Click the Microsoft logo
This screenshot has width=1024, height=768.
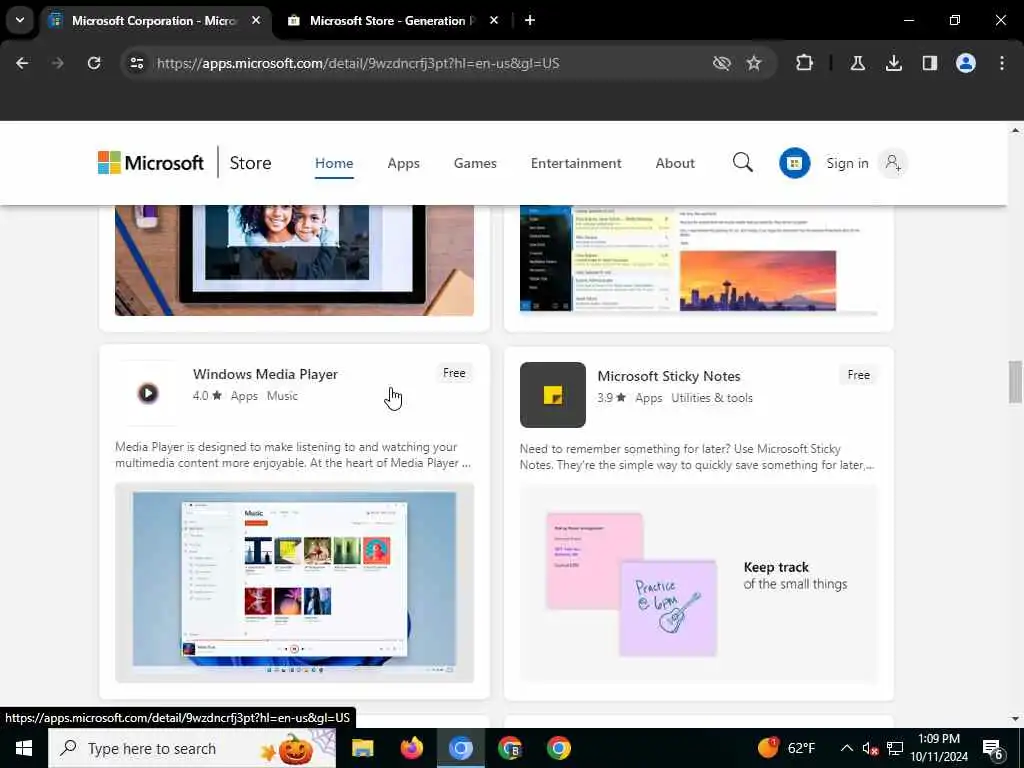pyautogui.click(x=151, y=163)
